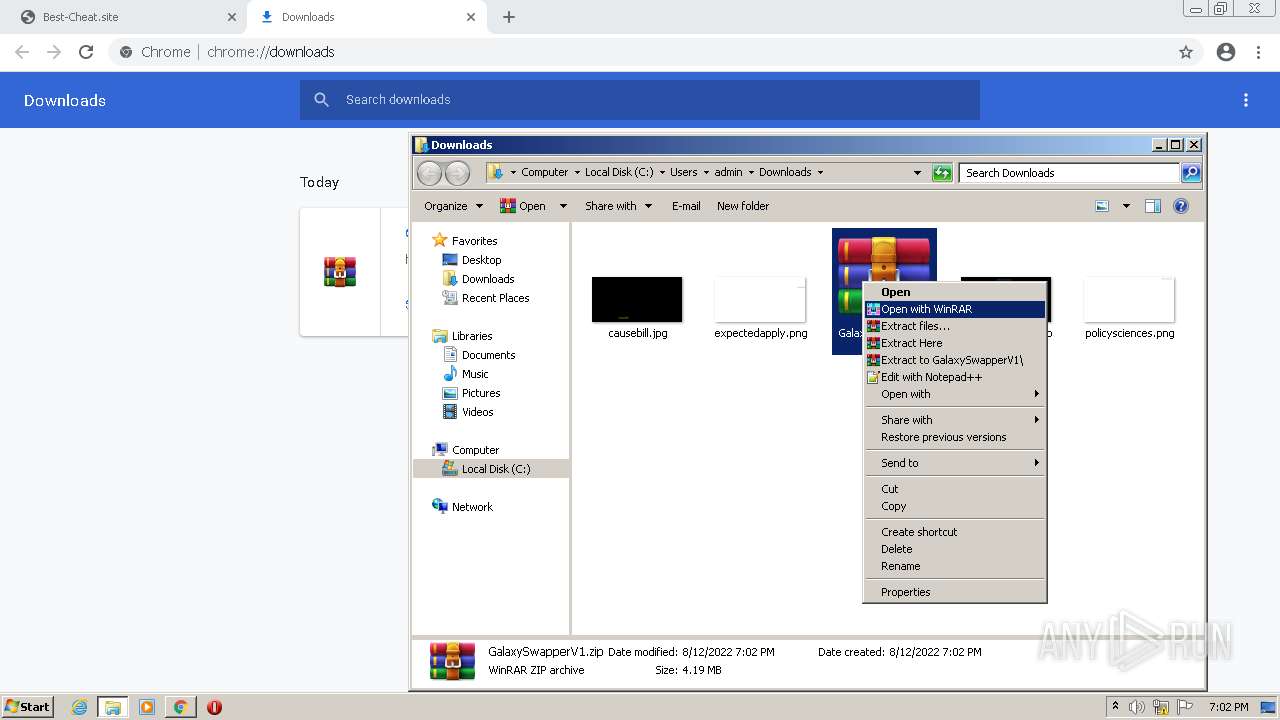Click Chrome back button

point(22,52)
